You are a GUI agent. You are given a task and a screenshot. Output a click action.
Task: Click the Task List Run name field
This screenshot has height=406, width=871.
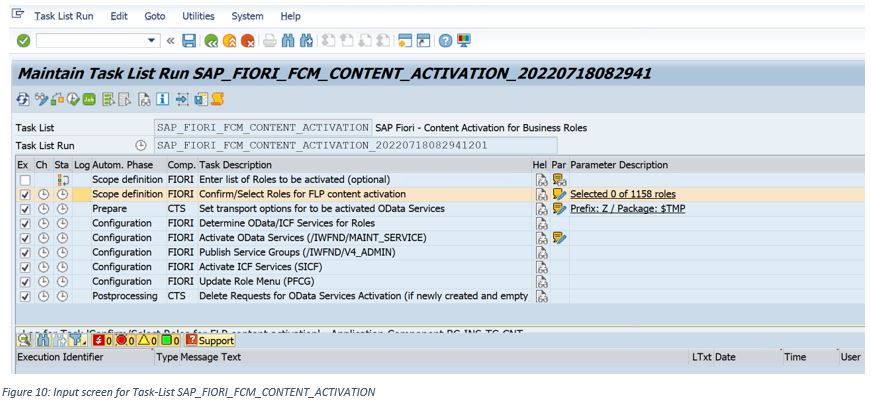point(356,146)
